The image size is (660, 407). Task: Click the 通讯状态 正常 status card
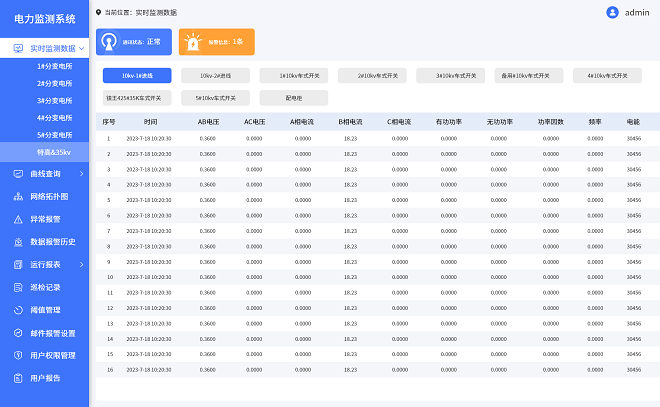[x=133, y=42]
